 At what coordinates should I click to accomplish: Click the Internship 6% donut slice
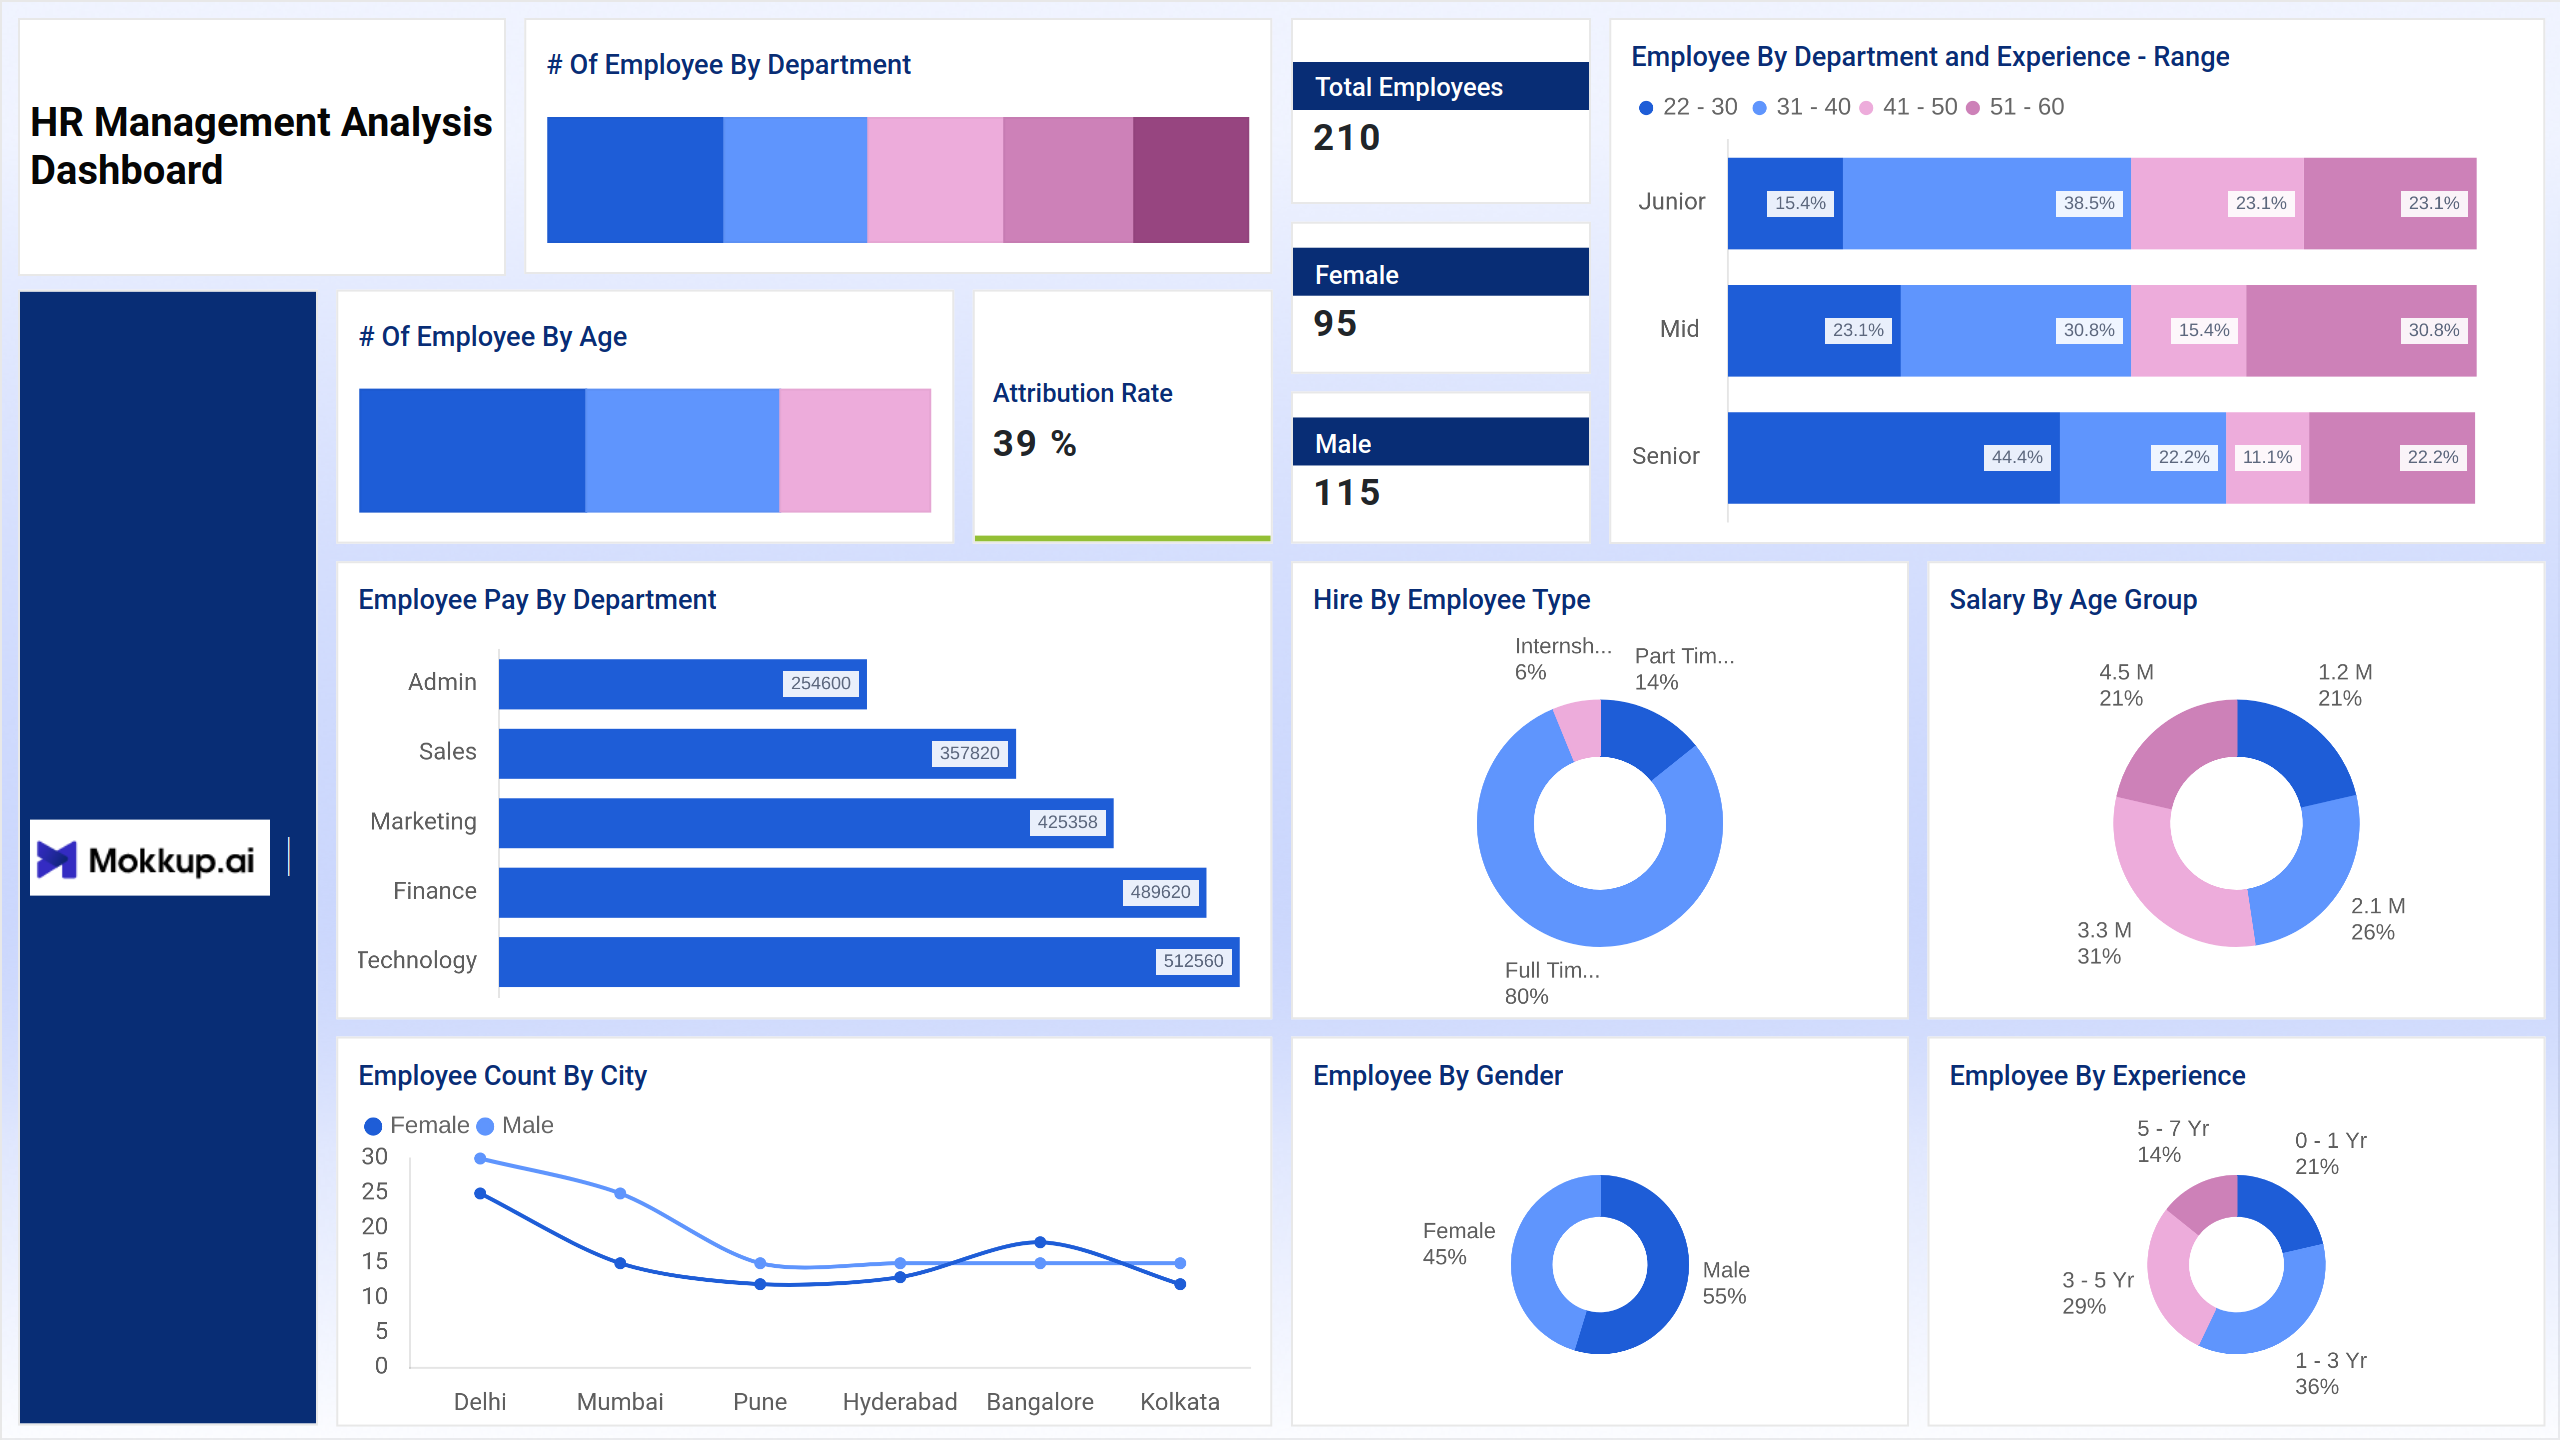point(1580,730)
